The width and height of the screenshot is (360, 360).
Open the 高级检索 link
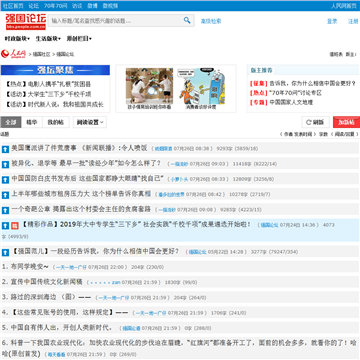coord(211,21)
